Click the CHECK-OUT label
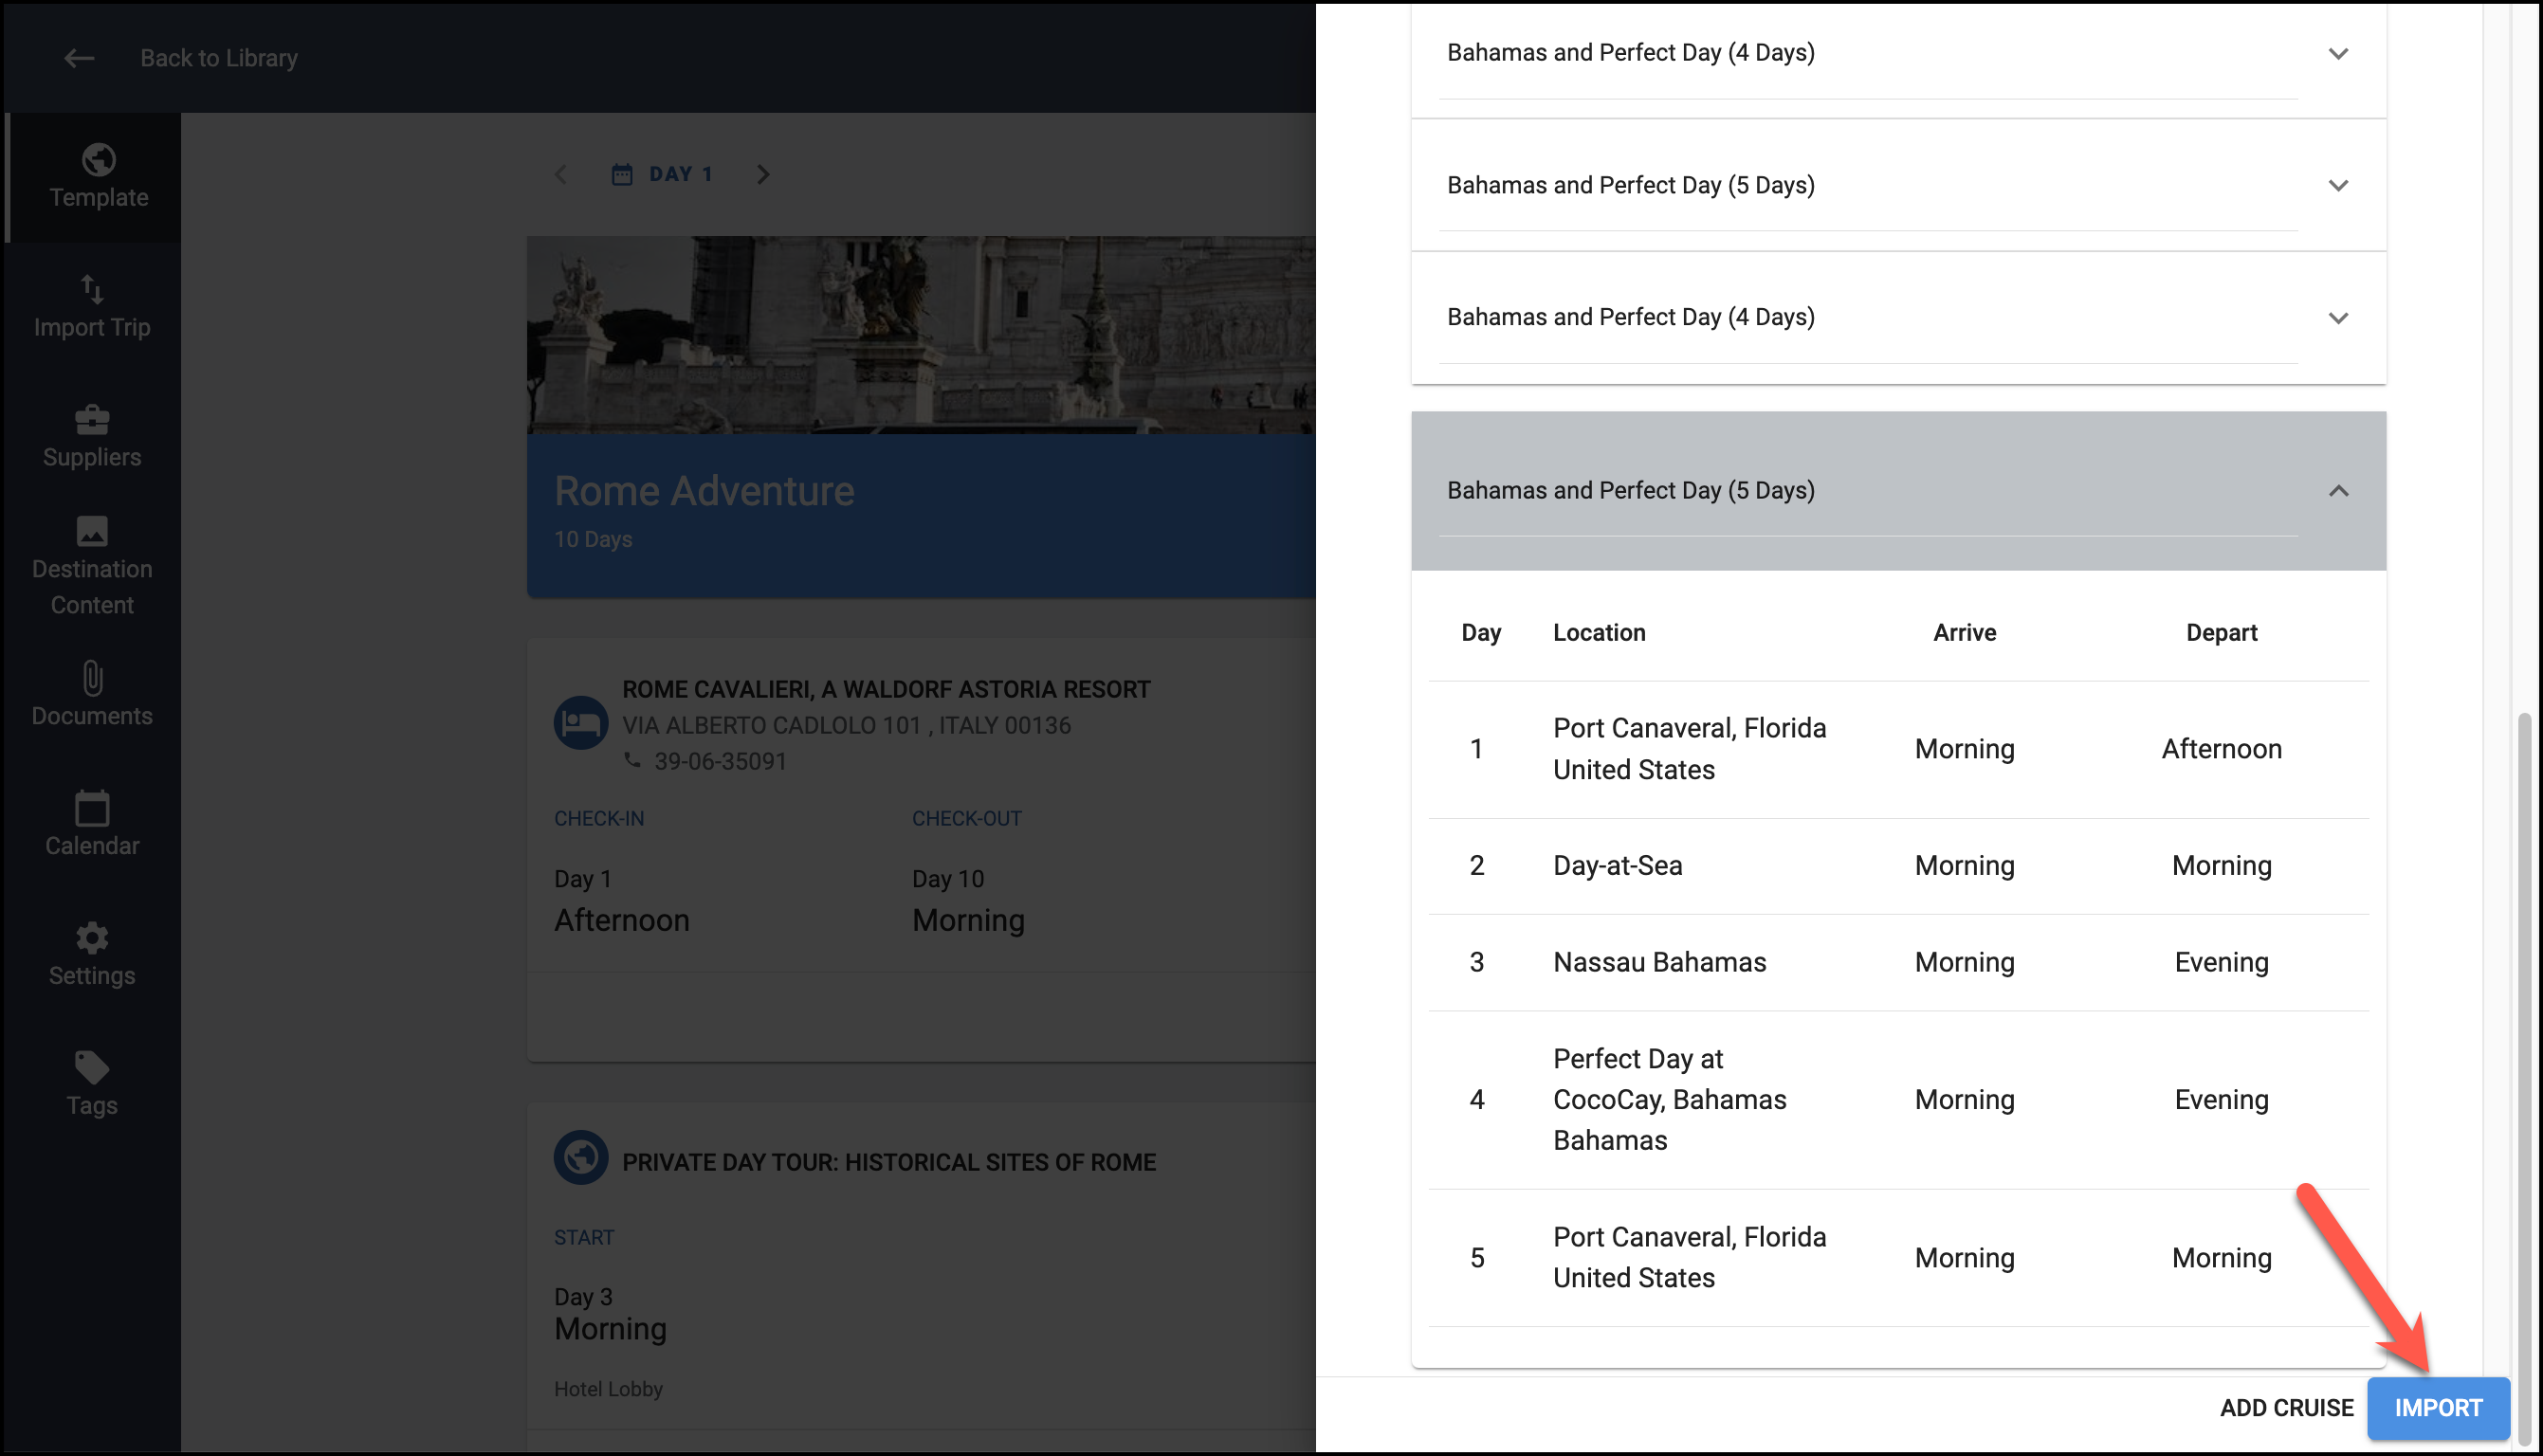This screenshot has height=1456, width=2543. (x=966, y=818)
